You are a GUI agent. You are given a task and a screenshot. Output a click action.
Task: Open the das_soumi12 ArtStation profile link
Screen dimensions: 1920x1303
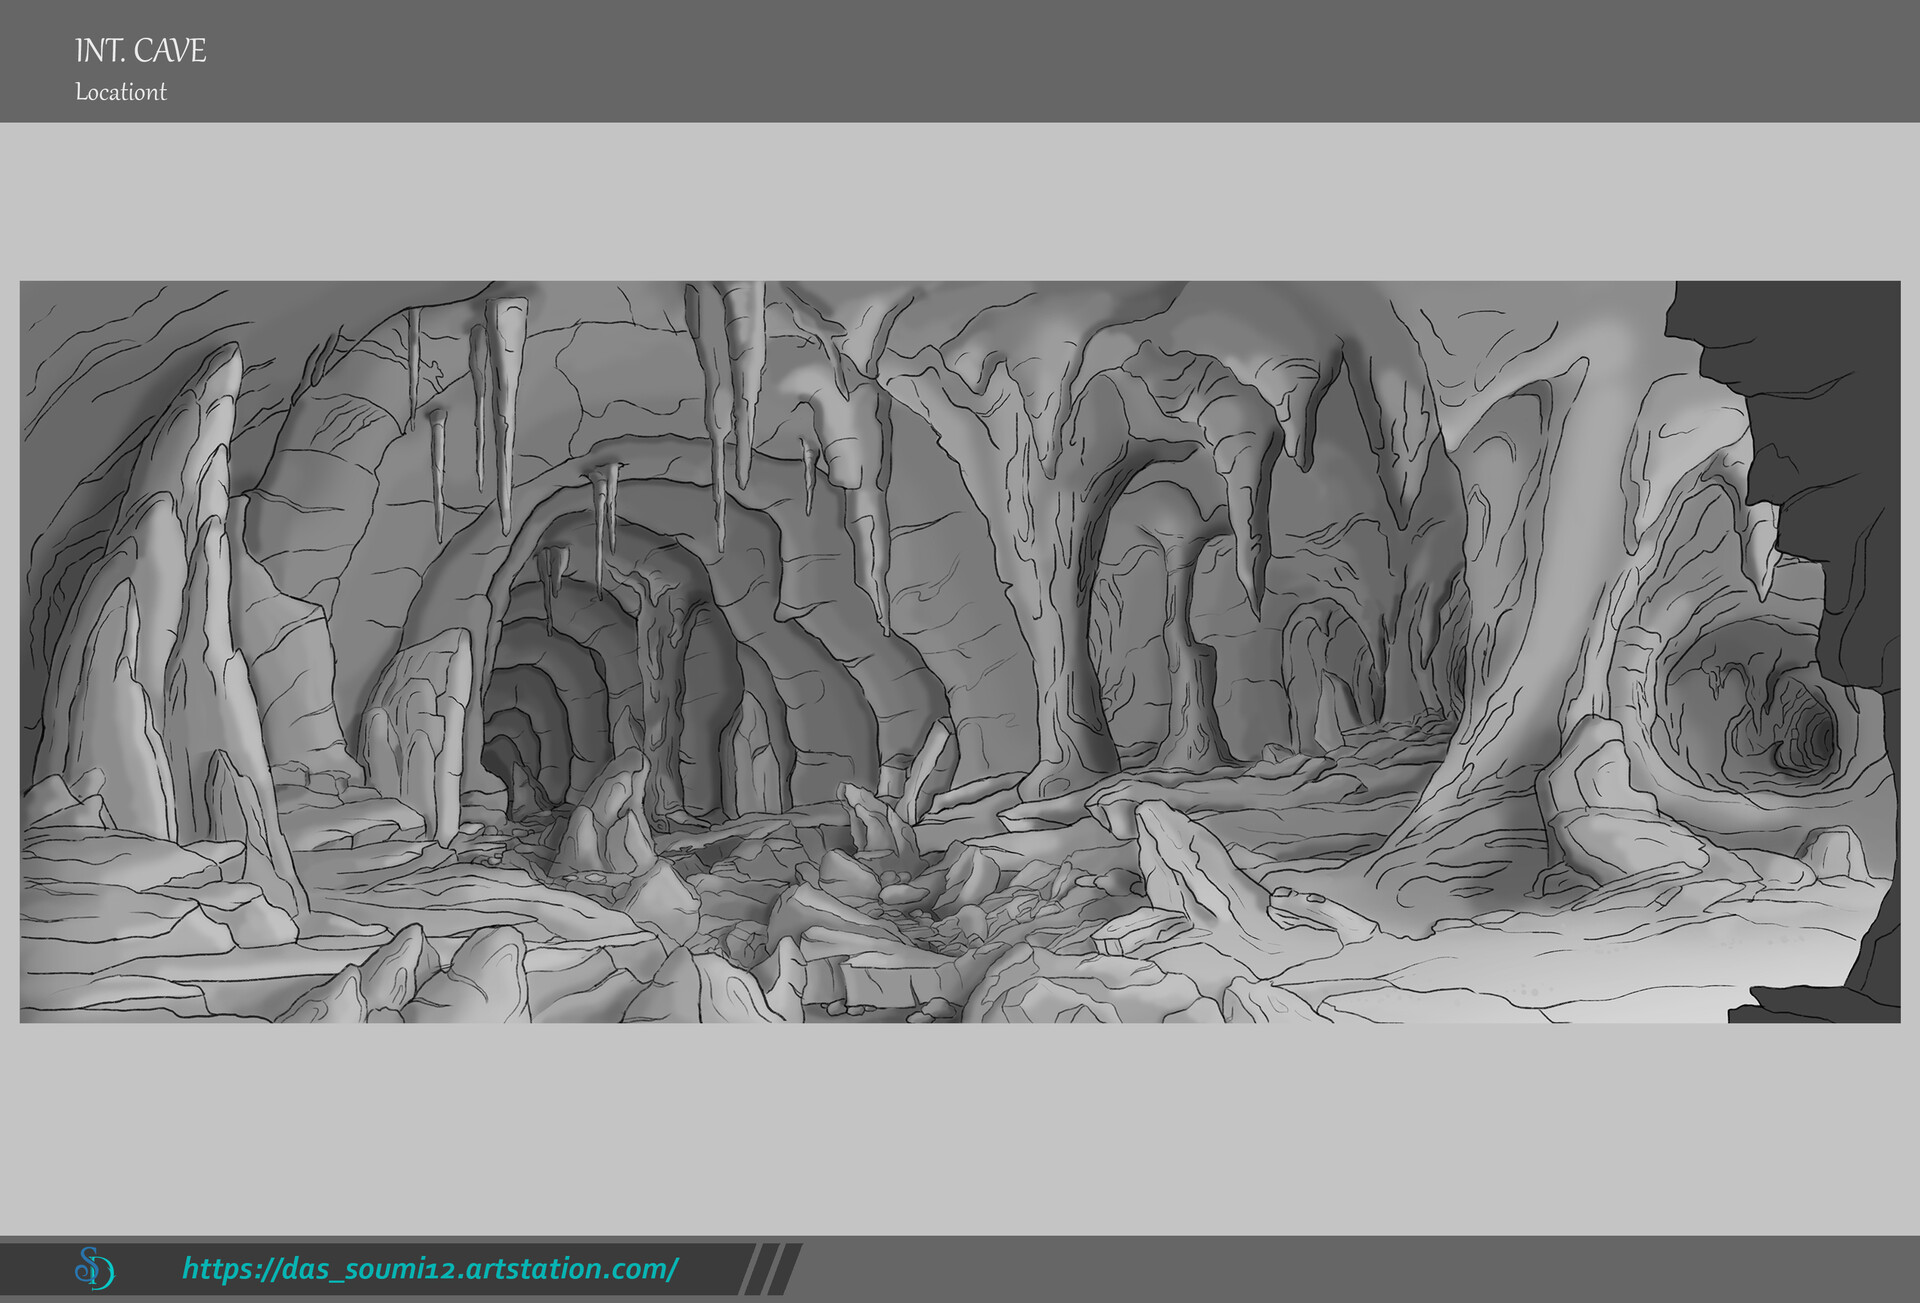[430, 1267]
